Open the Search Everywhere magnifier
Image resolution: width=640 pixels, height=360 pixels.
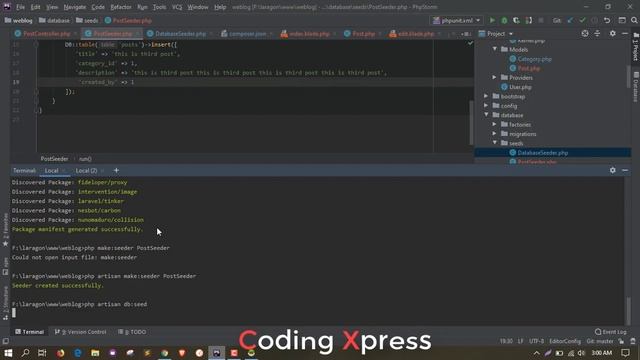(634, 20)
